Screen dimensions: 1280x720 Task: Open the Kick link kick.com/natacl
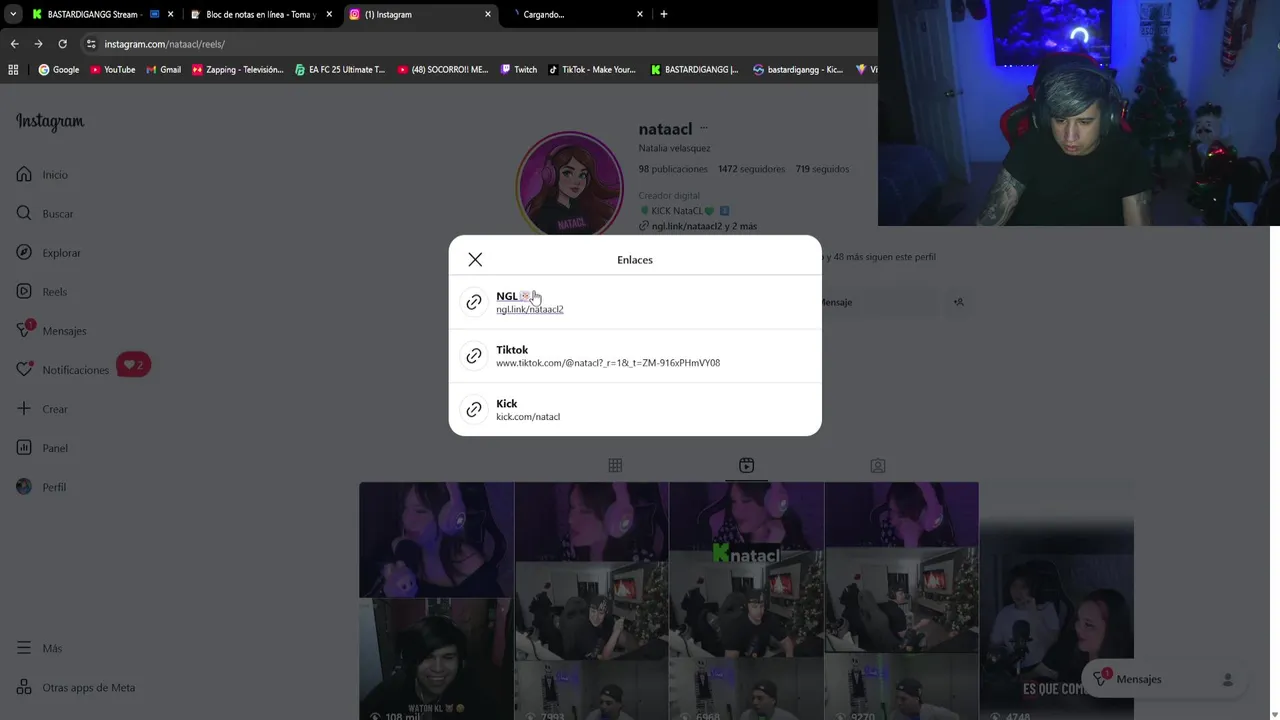pos(635,410)
